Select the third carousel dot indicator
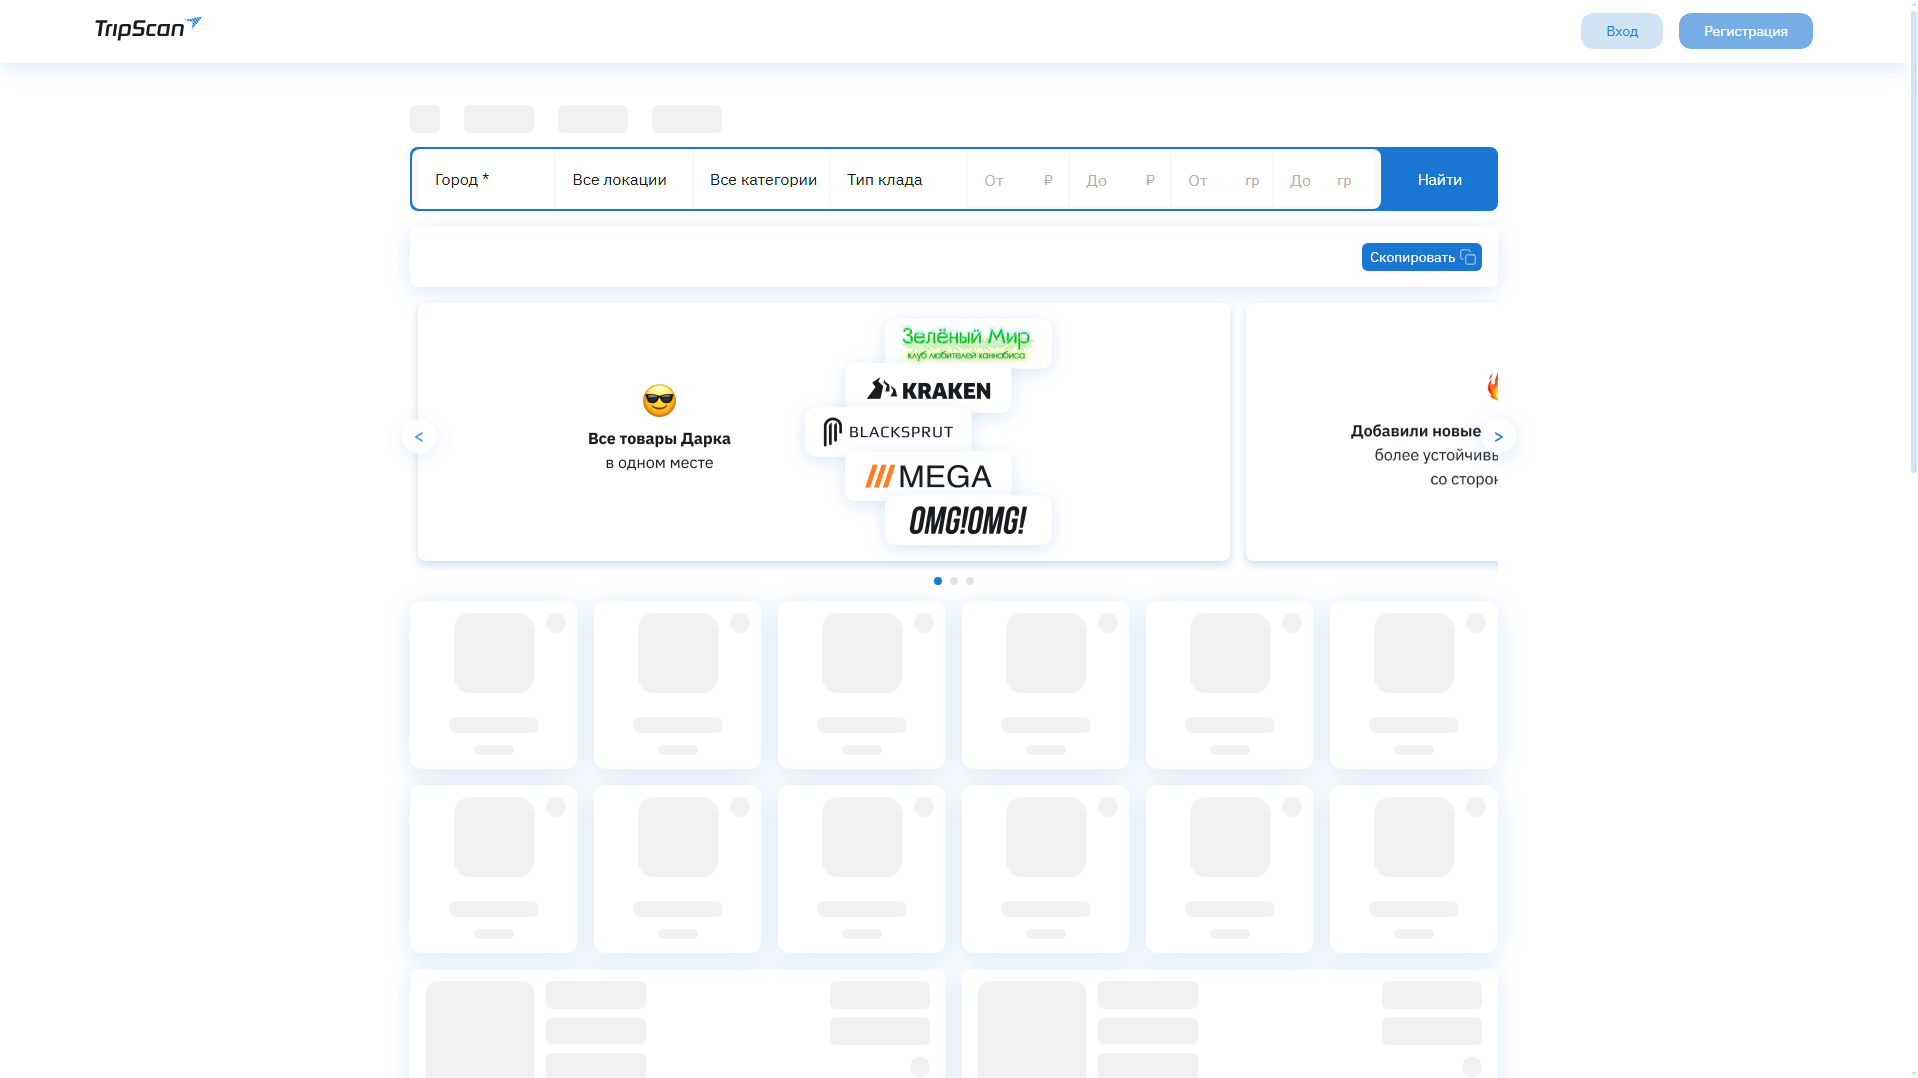Screen dimensions: 1918x1078 pos(970,581)
